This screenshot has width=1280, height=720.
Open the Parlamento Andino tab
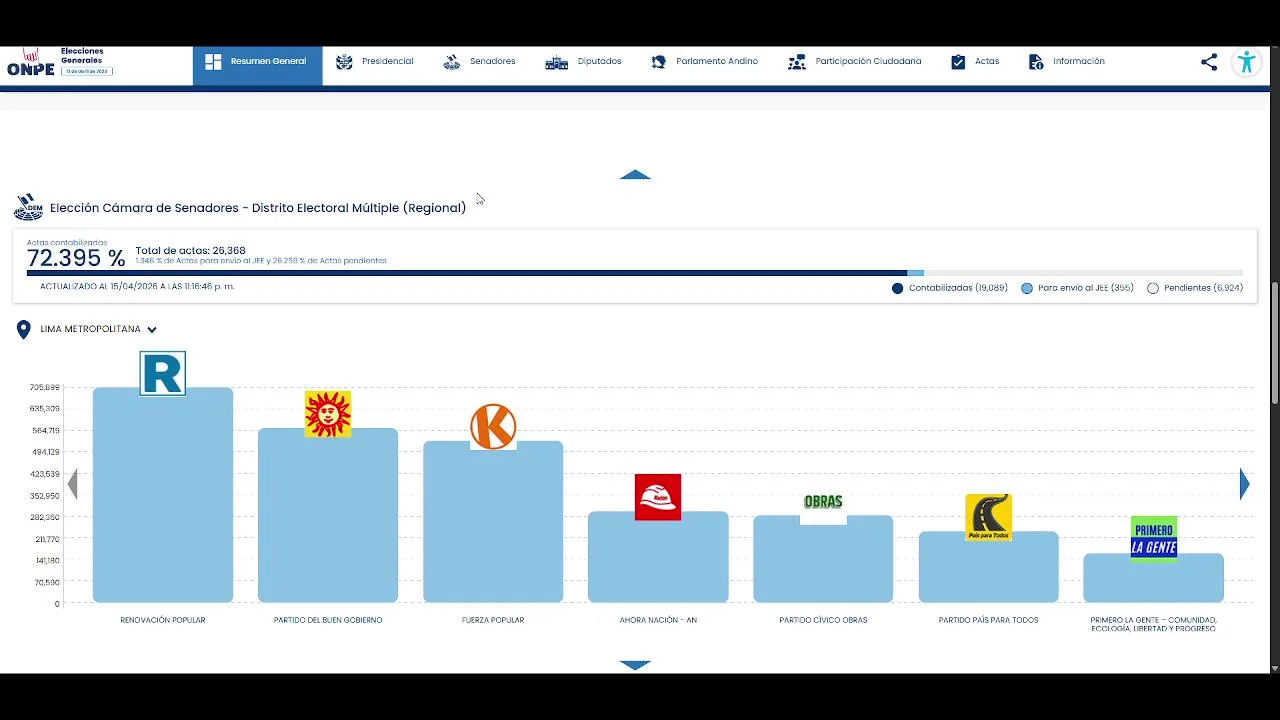(704, 62)
